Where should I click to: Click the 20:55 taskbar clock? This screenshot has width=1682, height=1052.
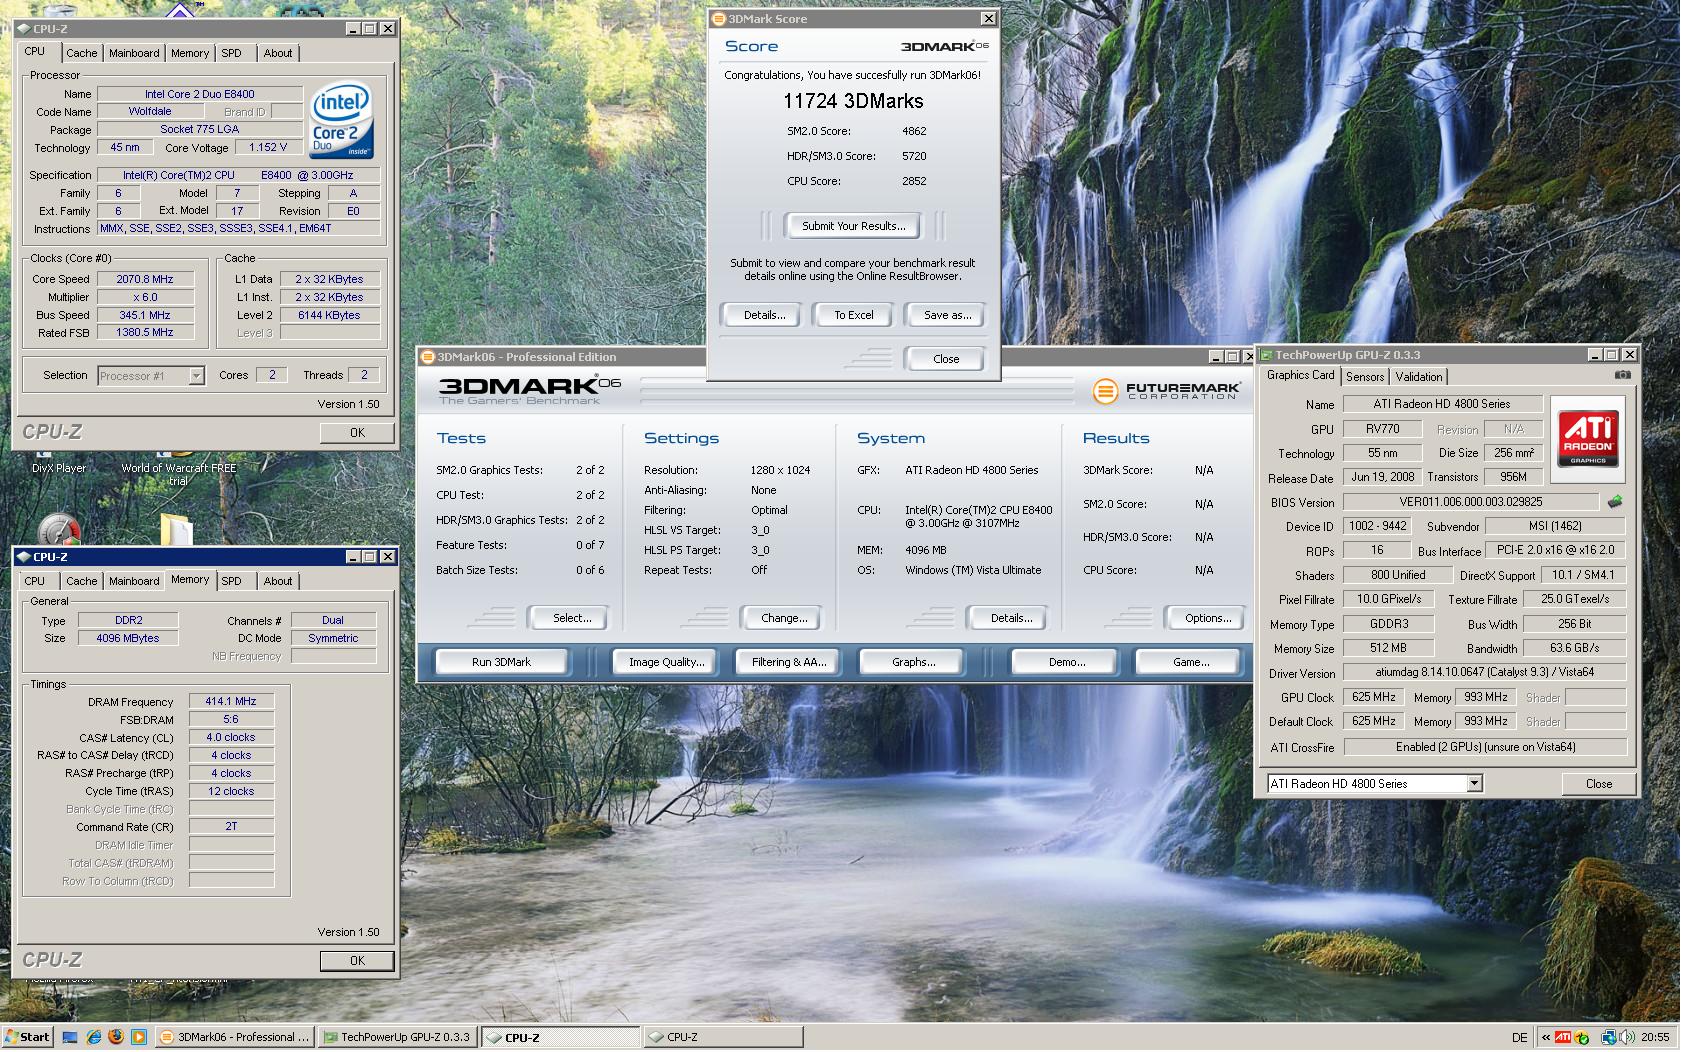[1655, 1037]
